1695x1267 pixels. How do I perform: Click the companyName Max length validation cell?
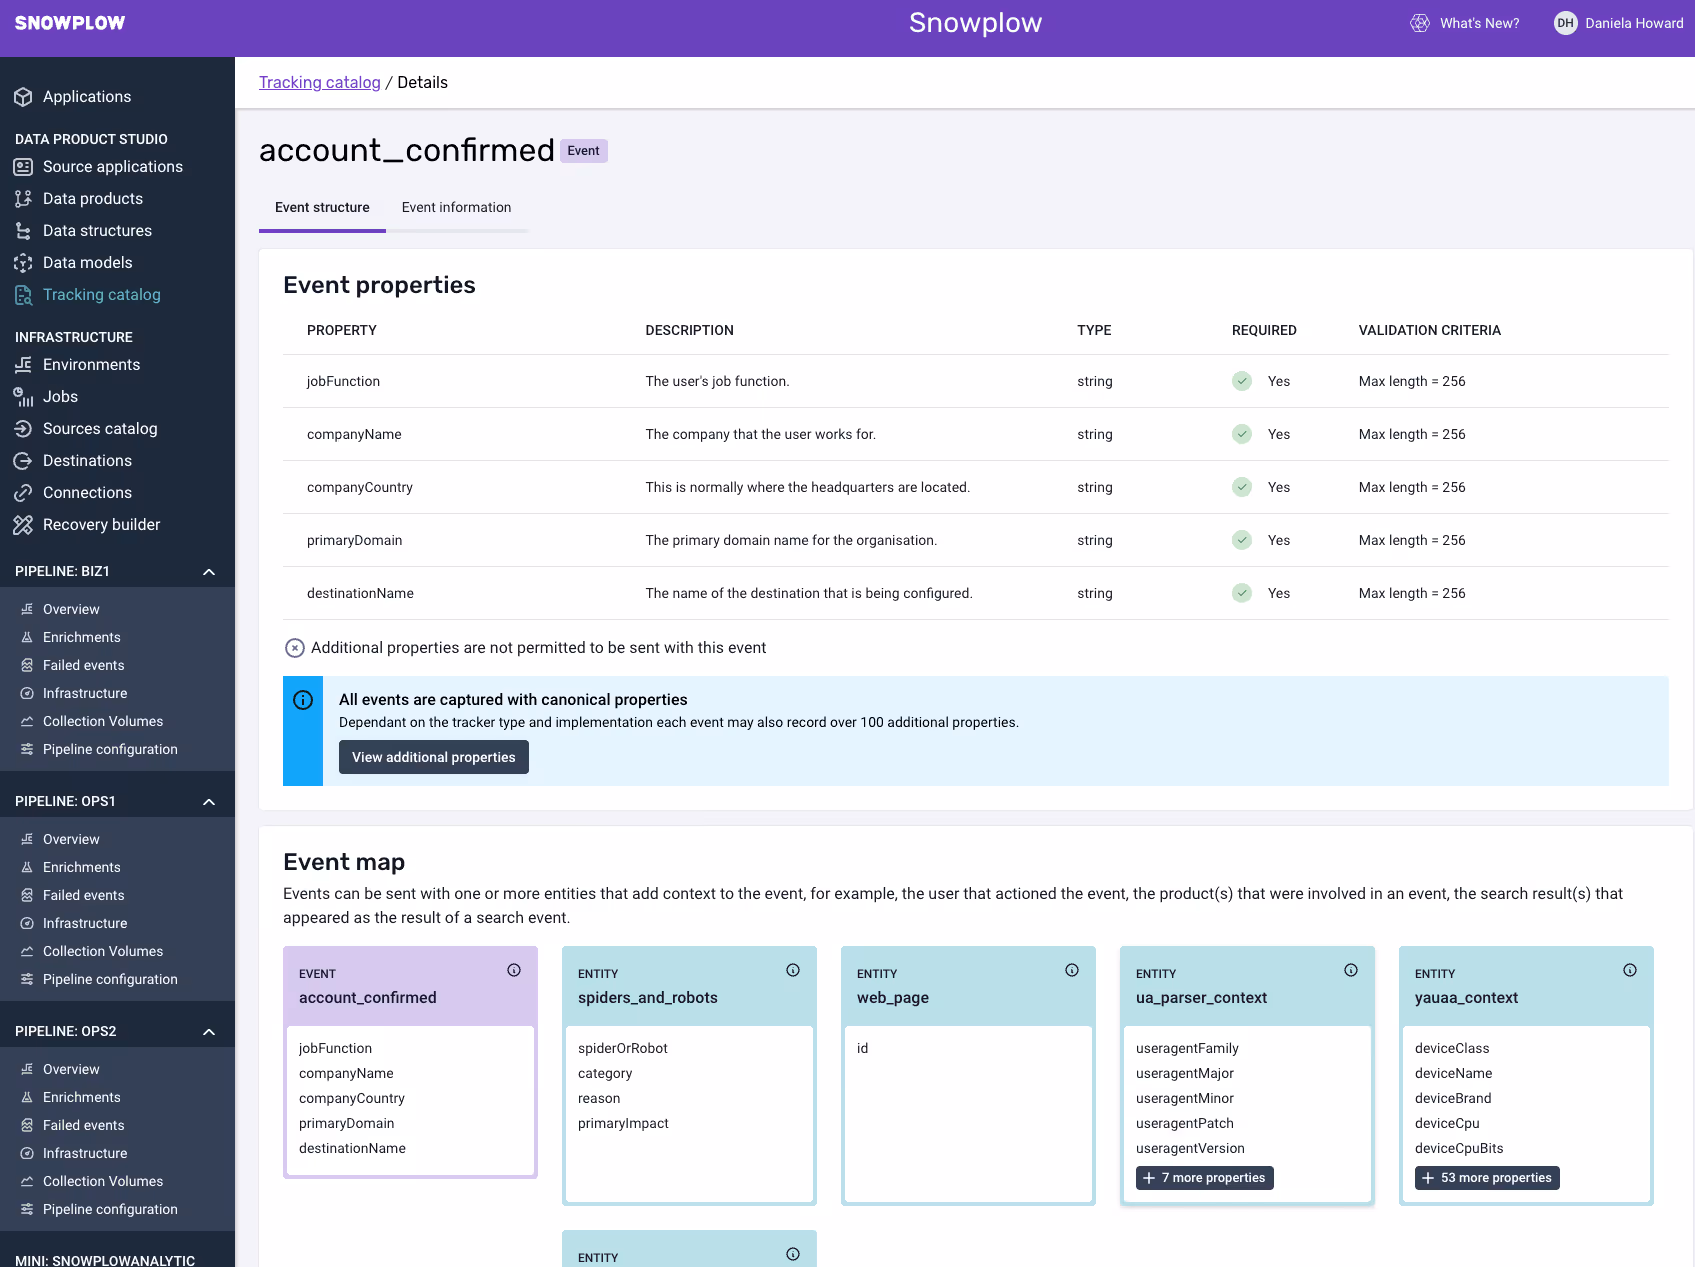[1412, 434]
